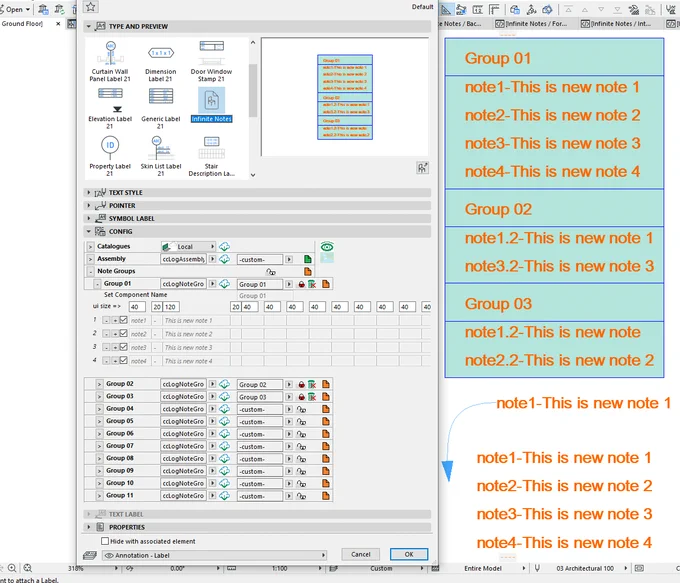
Task: Toggle the note3 checkbox
Action: tap(124, 347)
